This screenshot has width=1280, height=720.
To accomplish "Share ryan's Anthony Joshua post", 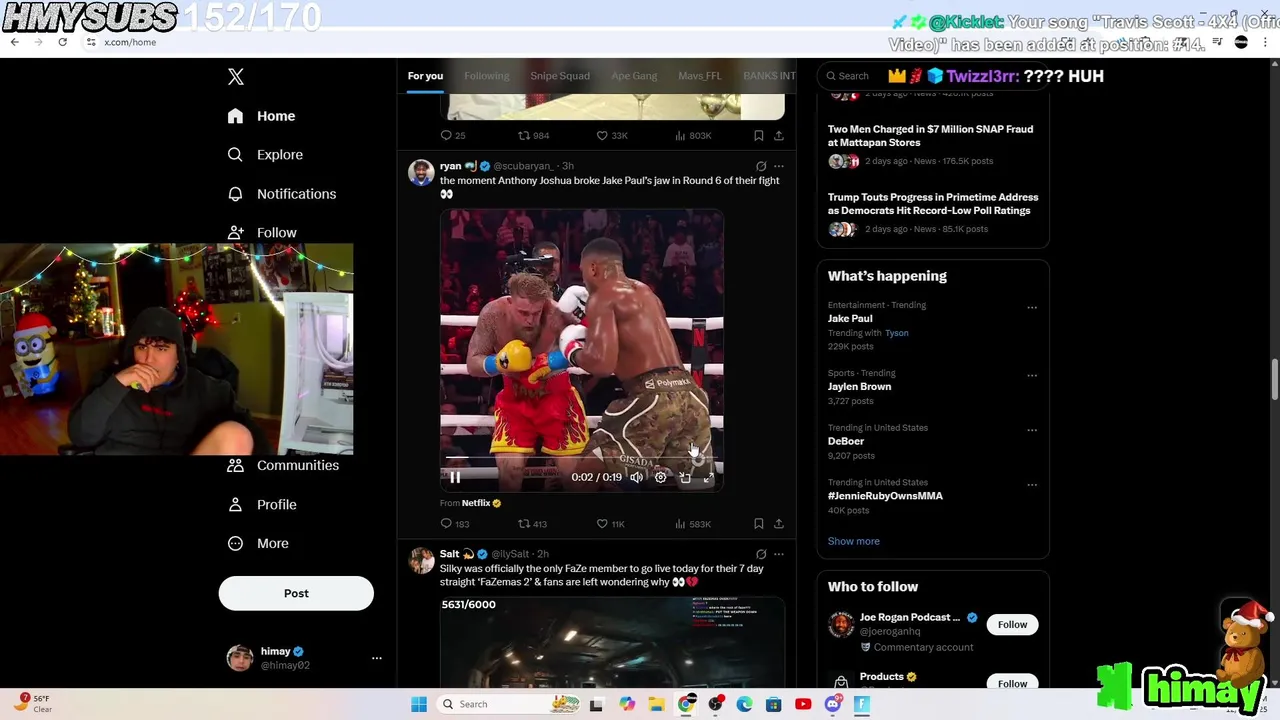I will pyautogui.click(x=779, y=524).
